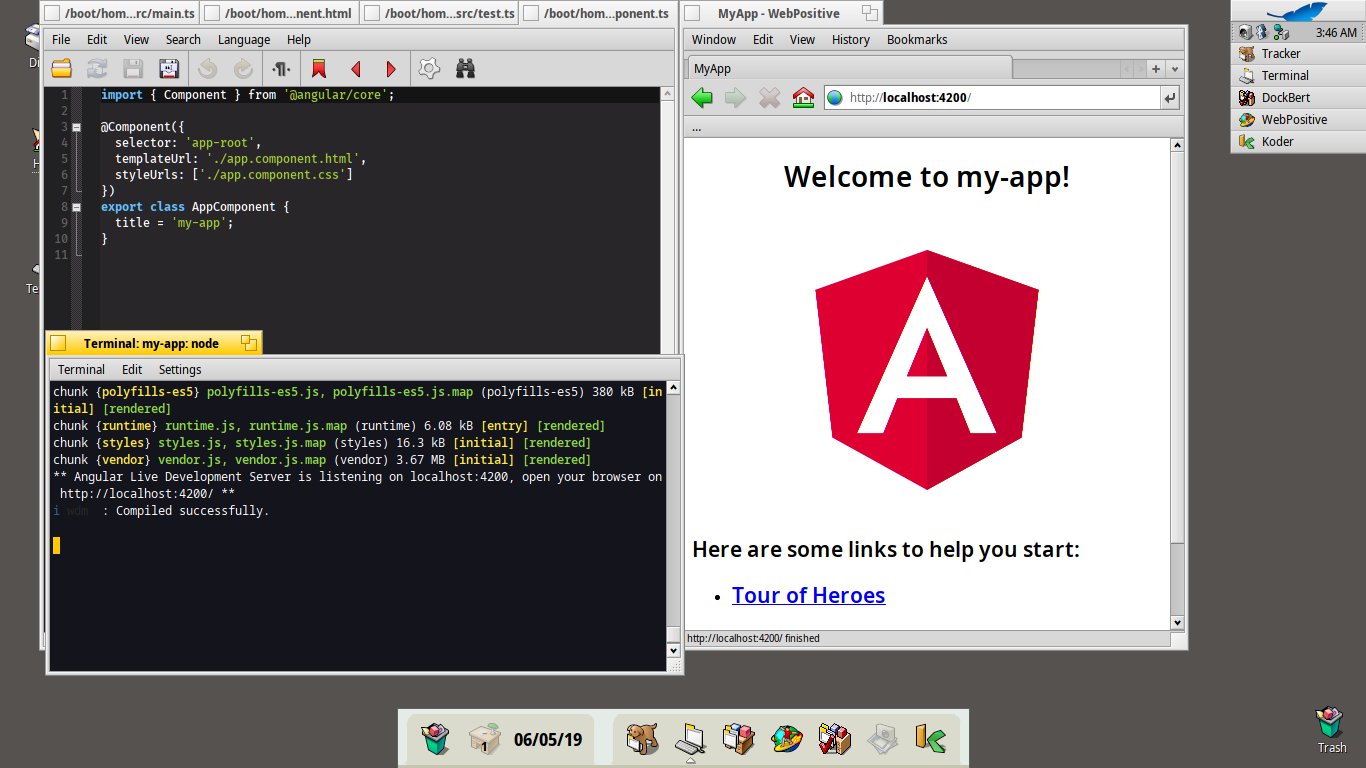This screenshot has width=1366, height=768.
Task: Open the WebPositive View menu
Action: (x=802, y=40)
